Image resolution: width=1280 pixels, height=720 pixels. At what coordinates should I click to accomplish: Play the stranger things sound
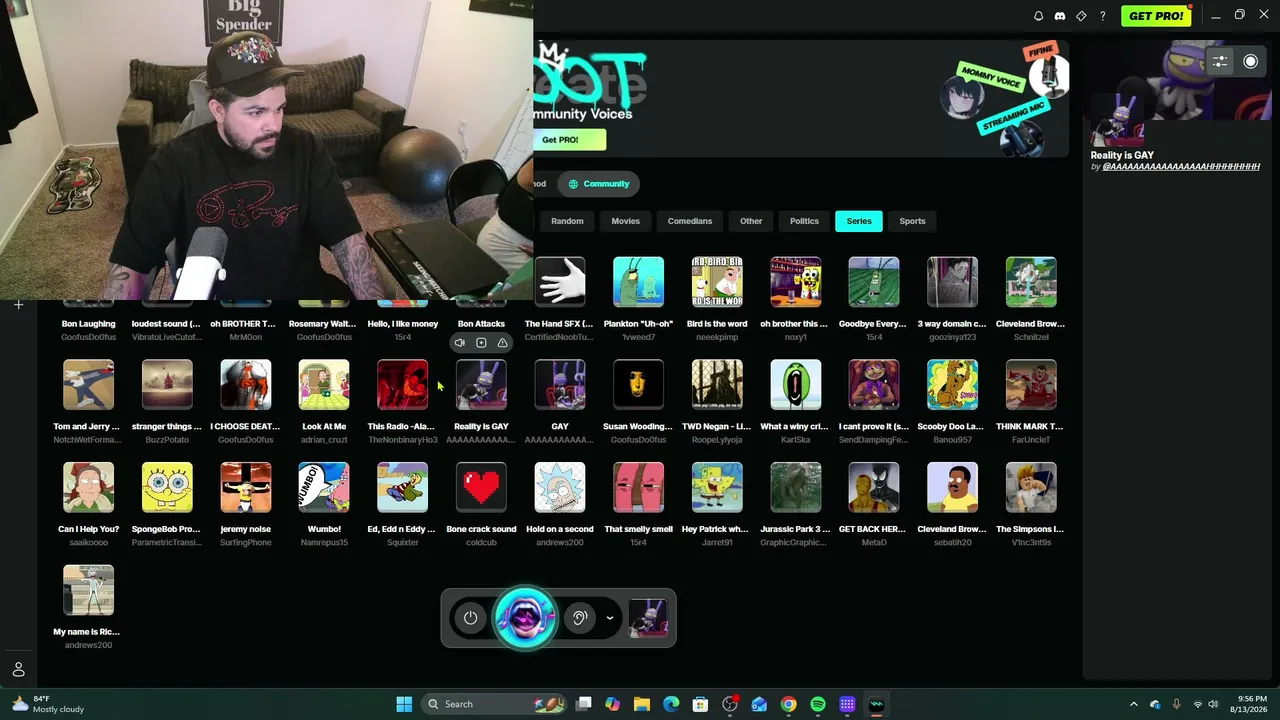click(x=167, y=385)
